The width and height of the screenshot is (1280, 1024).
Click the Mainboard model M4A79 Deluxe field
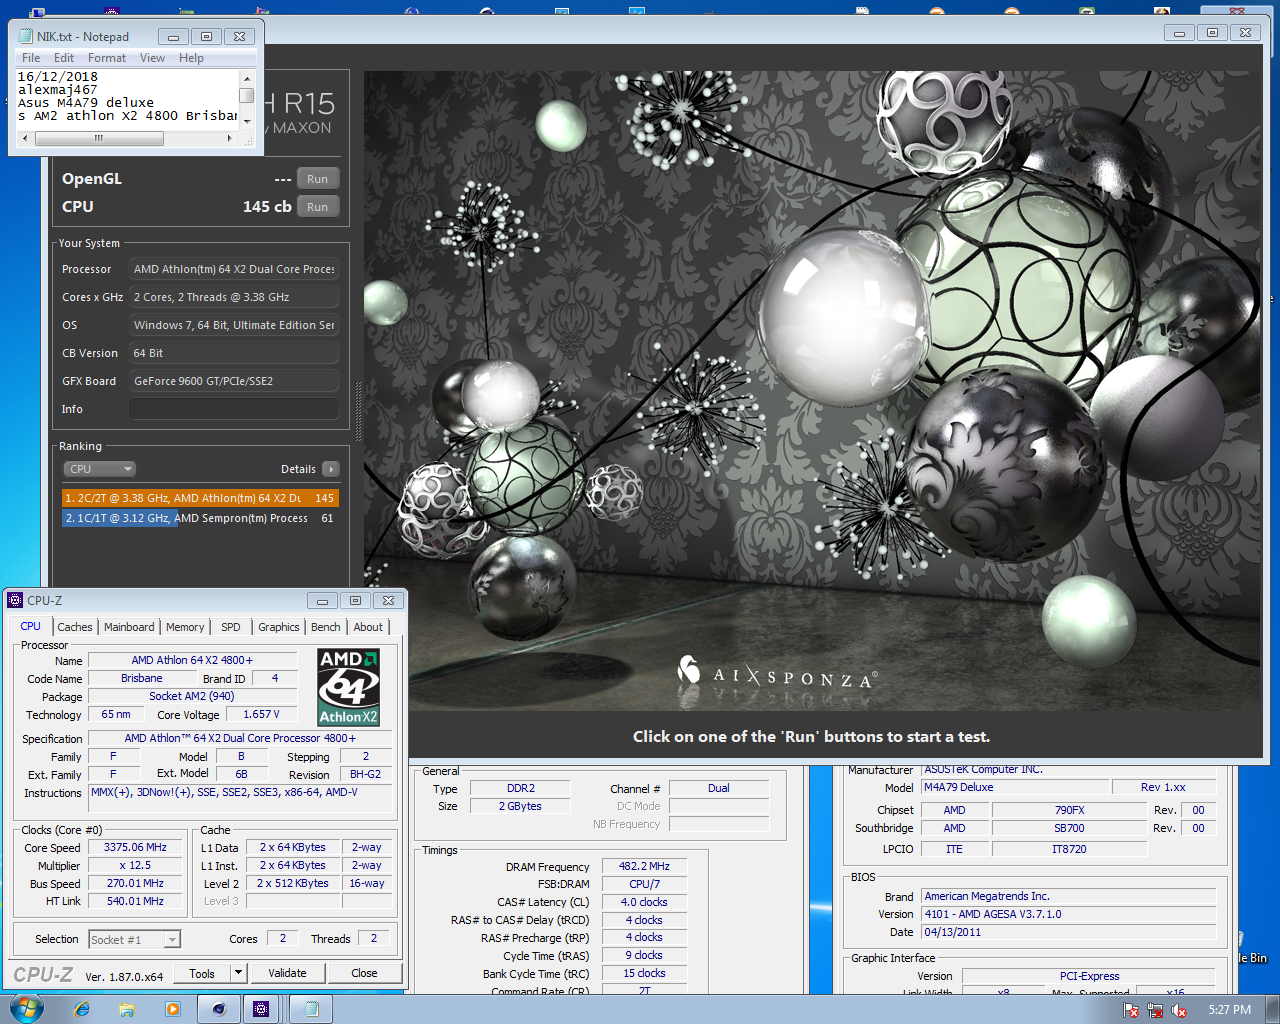1014,787
